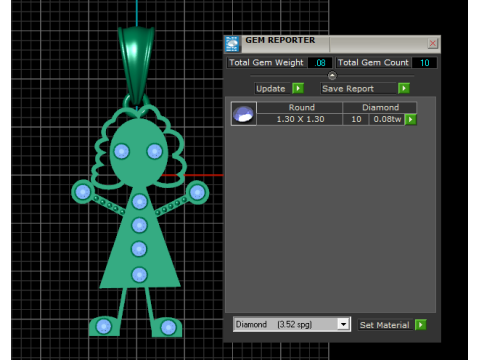
Task: Select the Total Gem Count value 10
Action: (424, 63)
